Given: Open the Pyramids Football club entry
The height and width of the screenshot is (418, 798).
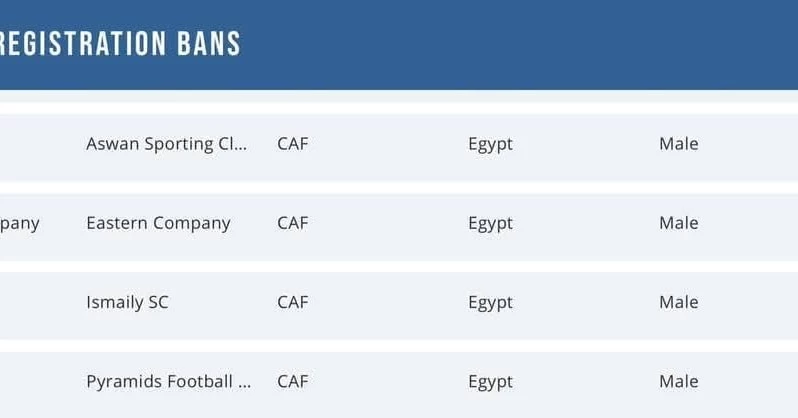Looking at the screenshot, I should 168,381.
